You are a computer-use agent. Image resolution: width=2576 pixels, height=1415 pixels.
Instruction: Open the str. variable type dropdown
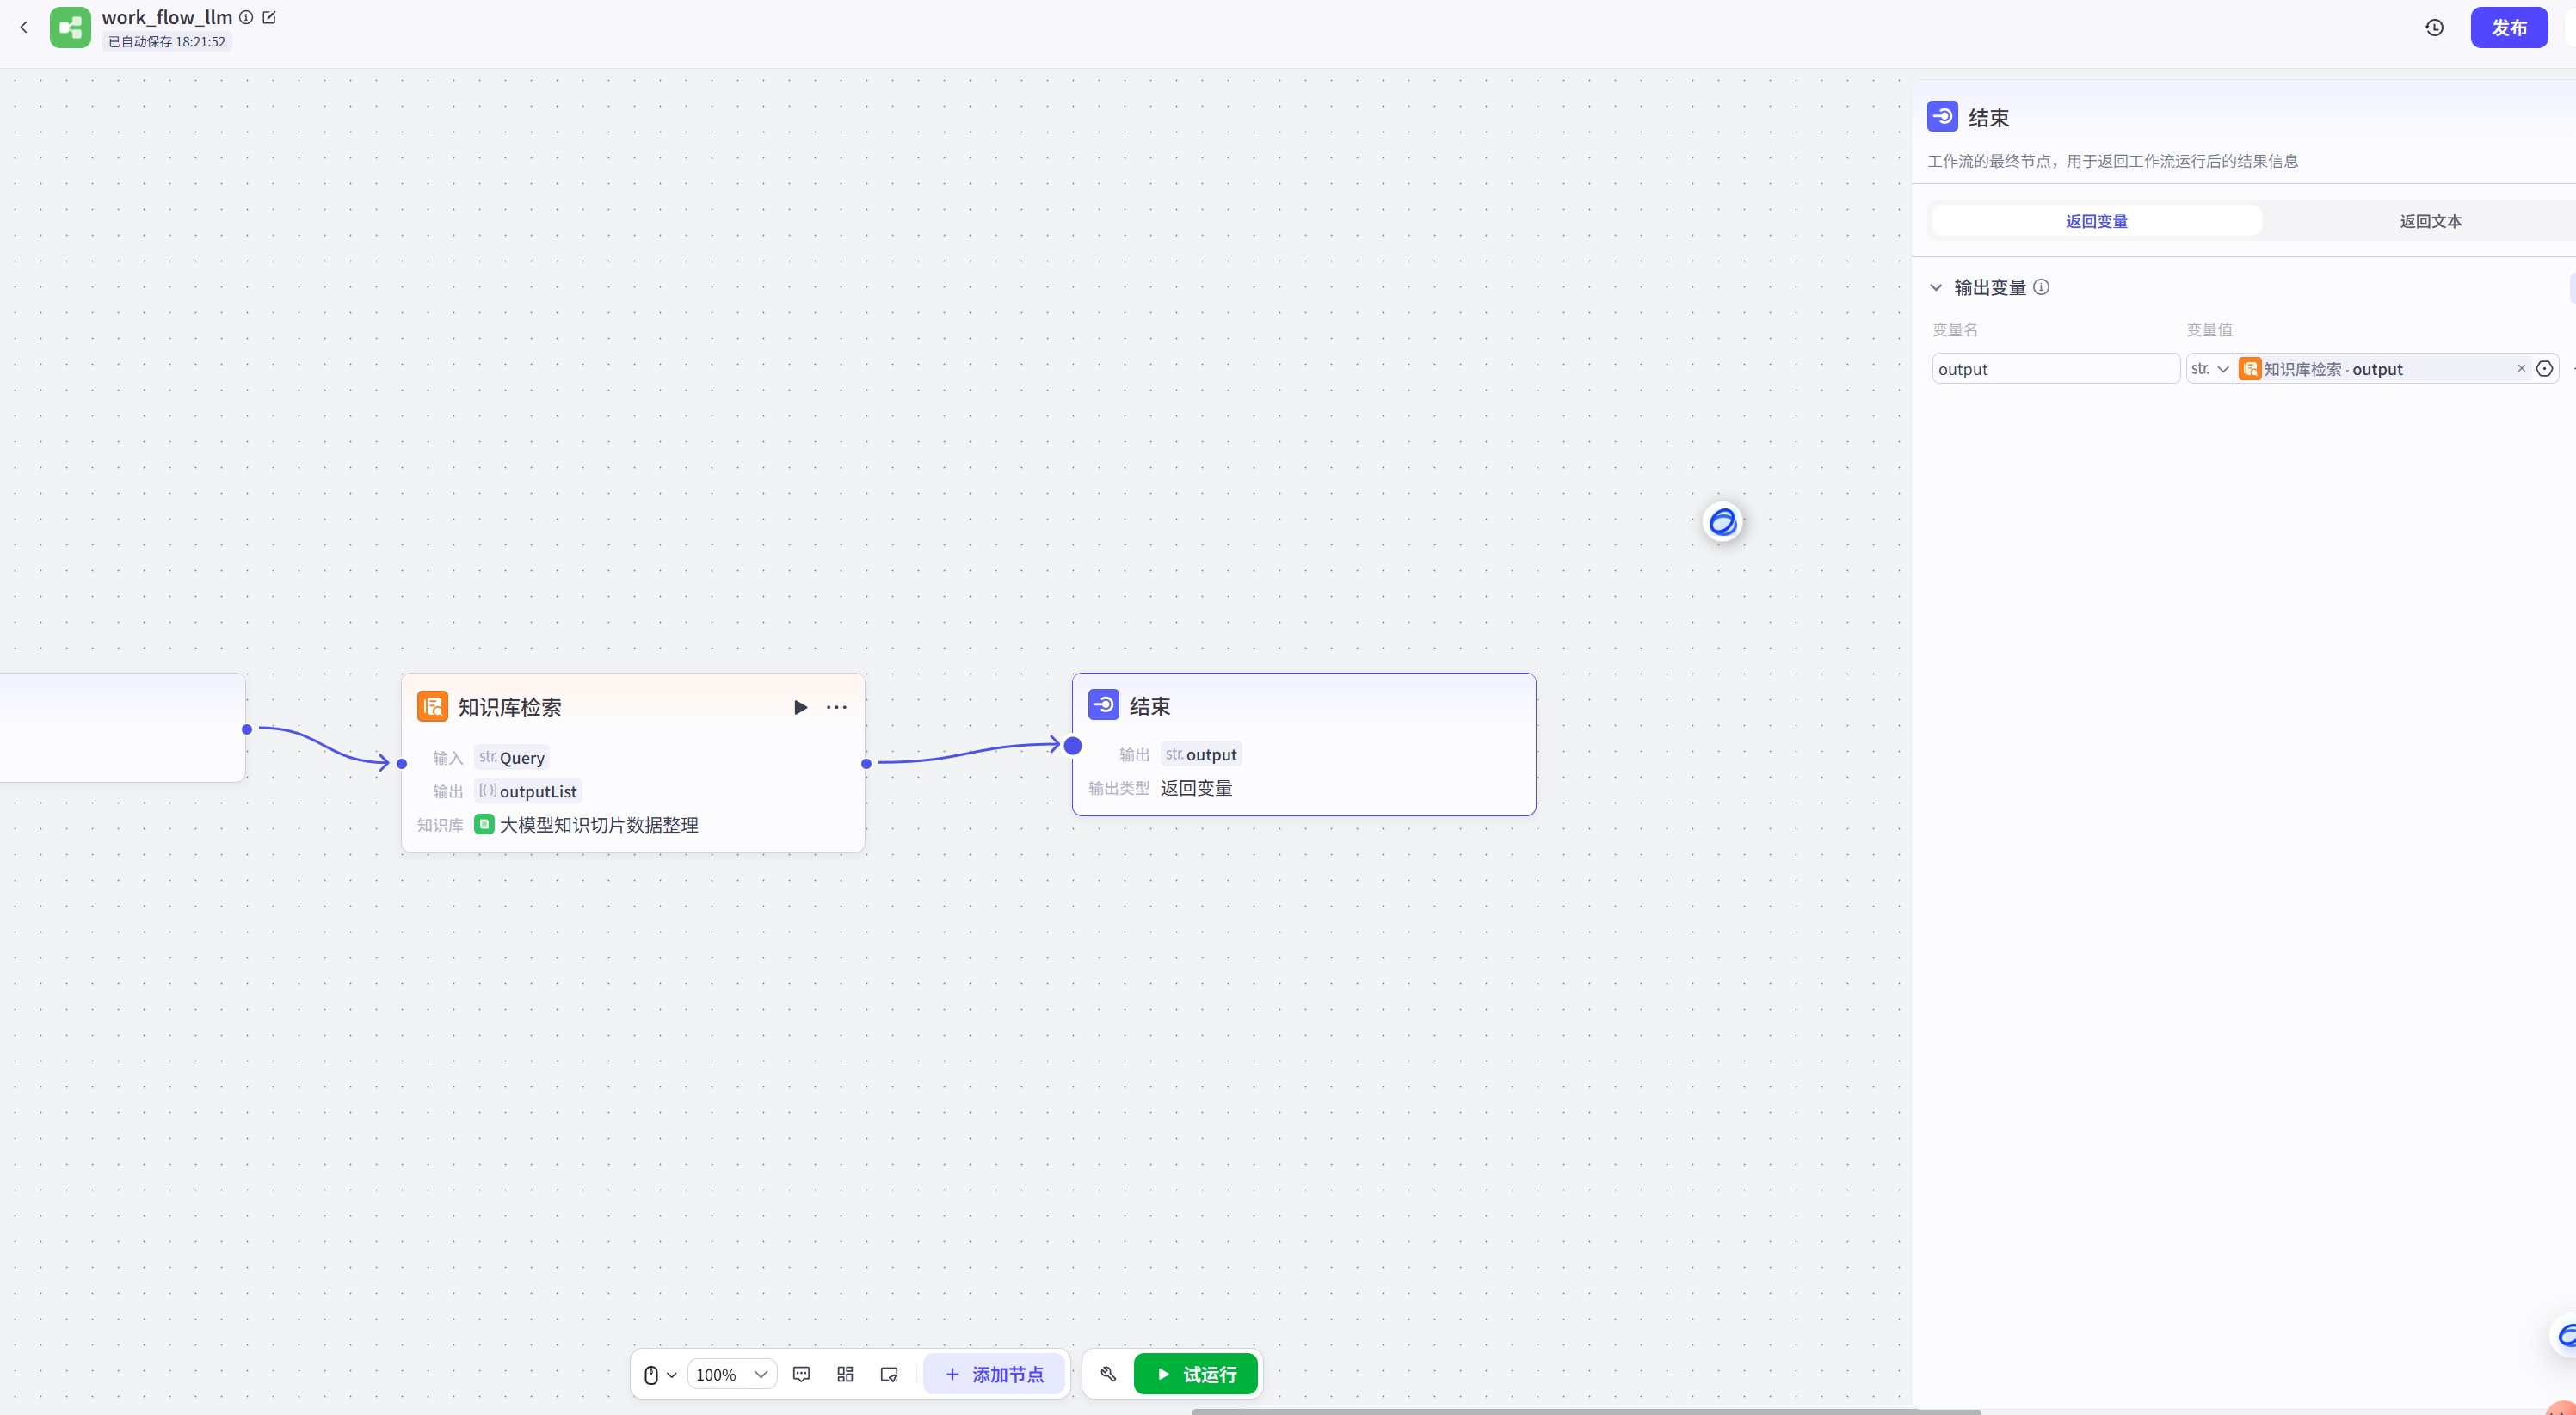click(x=2209, y=369)
